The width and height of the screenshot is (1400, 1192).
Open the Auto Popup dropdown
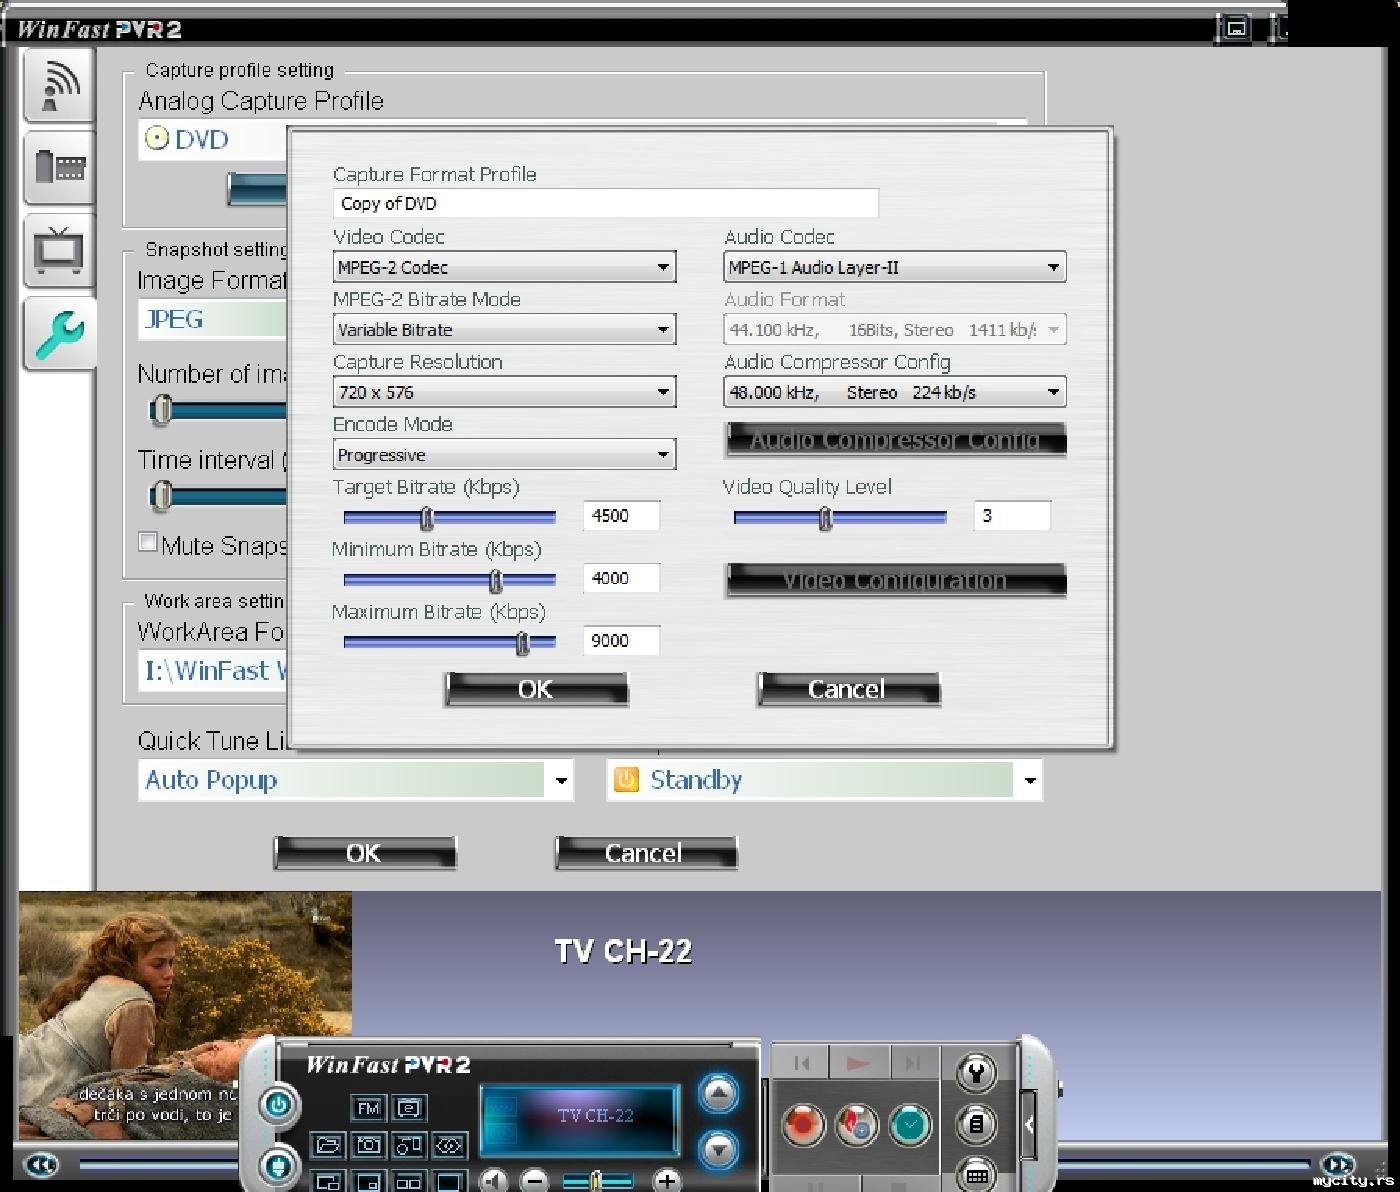[356, 780]
